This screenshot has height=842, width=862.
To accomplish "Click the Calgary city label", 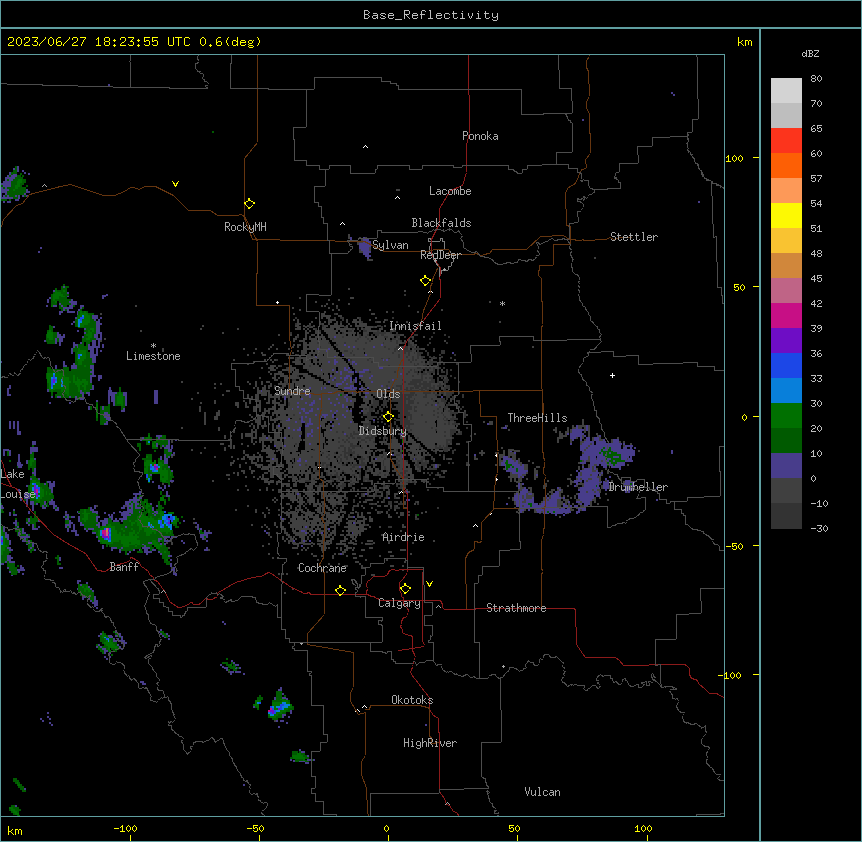I will coord(399,603).
